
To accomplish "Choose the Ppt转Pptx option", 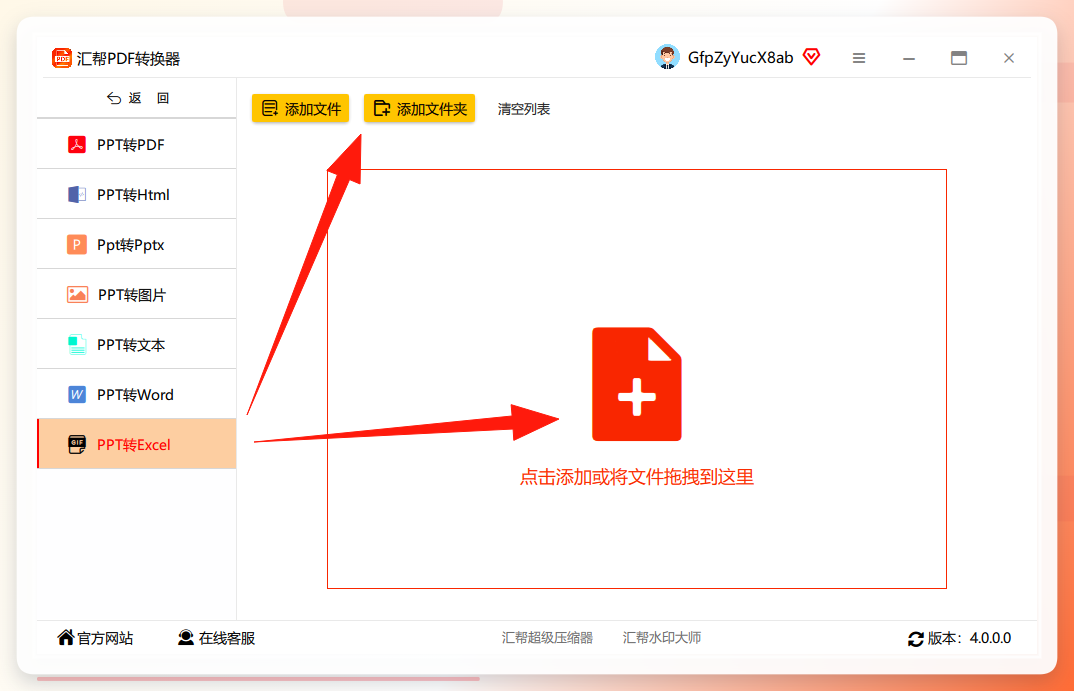I will (136, 244).
